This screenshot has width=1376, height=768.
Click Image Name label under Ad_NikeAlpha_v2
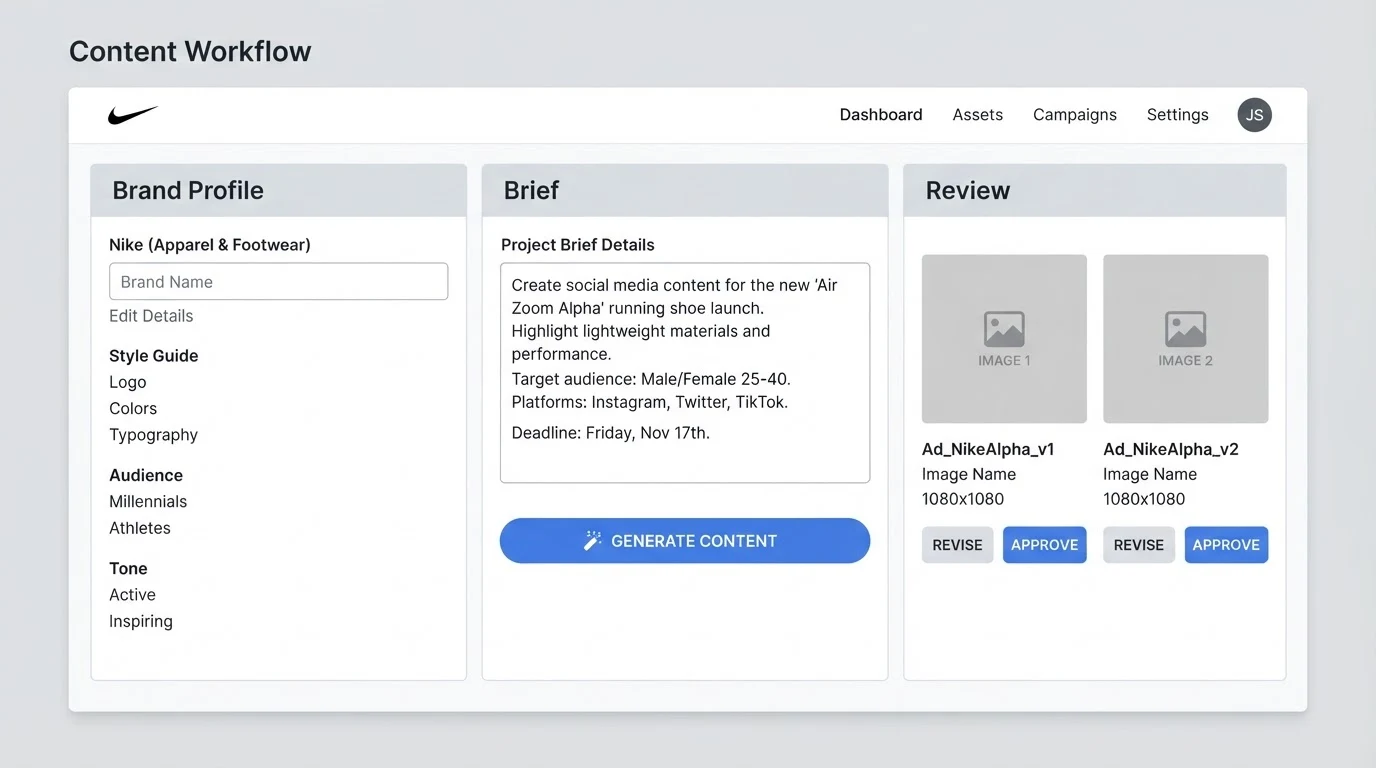[1150, 474]
